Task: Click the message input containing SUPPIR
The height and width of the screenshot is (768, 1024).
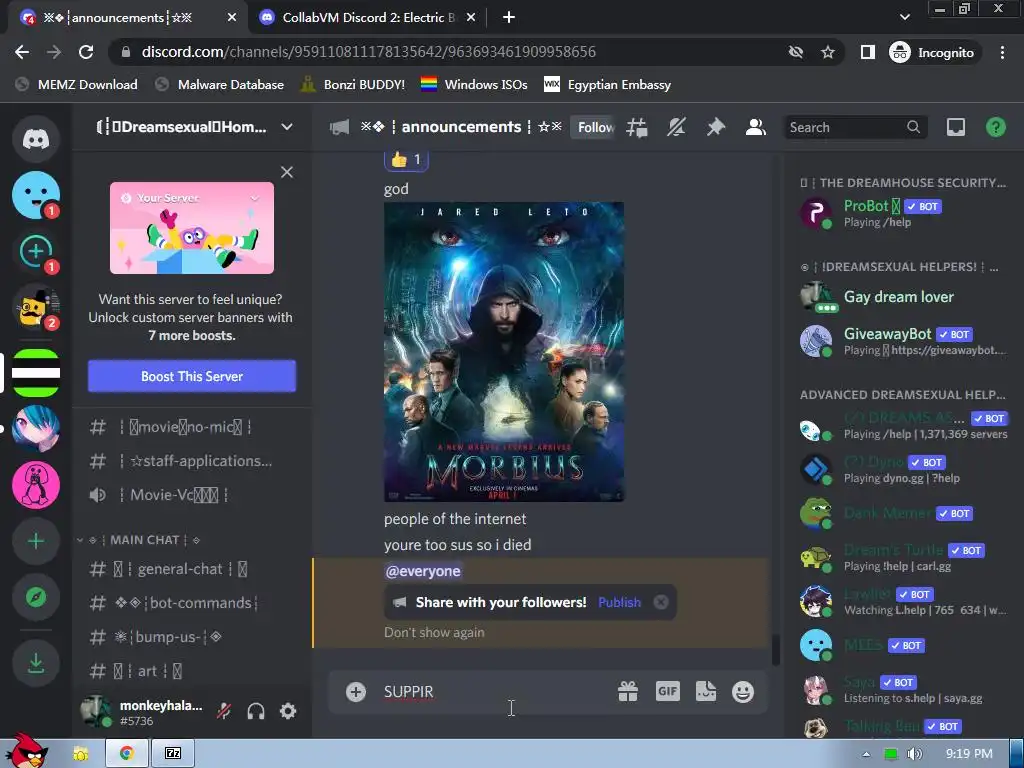Action: coord(496,692)
